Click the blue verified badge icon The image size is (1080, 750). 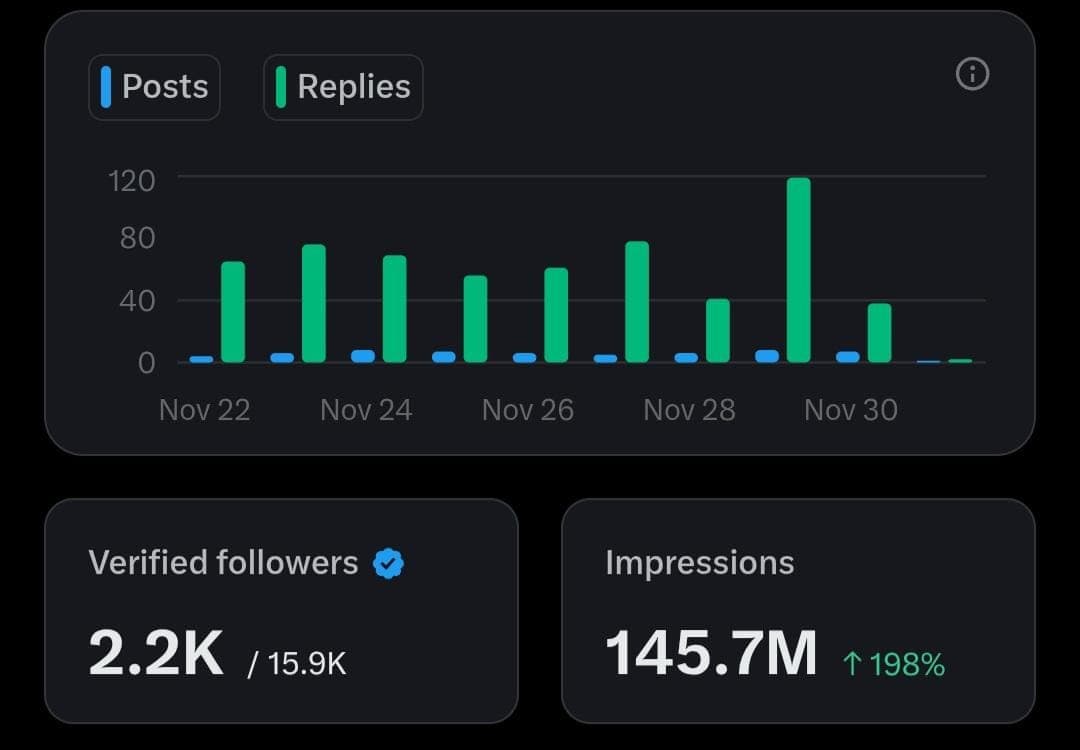pos(388,563)
